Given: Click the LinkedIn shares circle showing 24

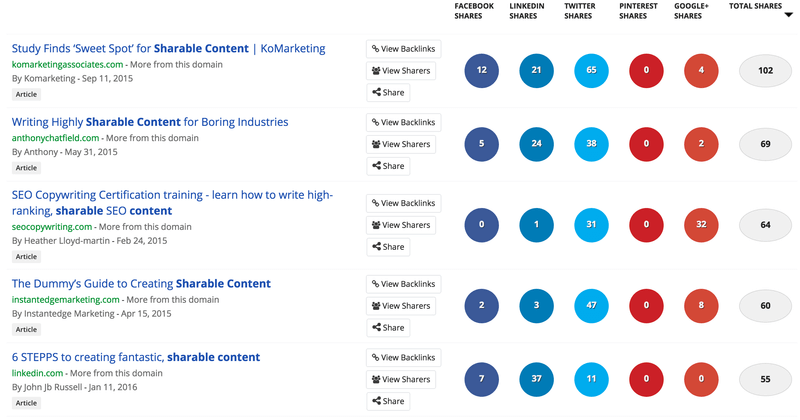Looking at the screenshot, I should [x=536, y=144].
